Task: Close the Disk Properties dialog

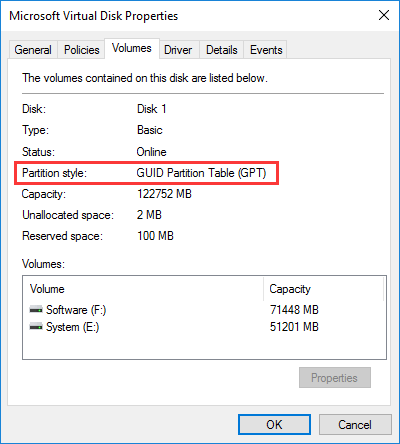Action: click(384, 15)
